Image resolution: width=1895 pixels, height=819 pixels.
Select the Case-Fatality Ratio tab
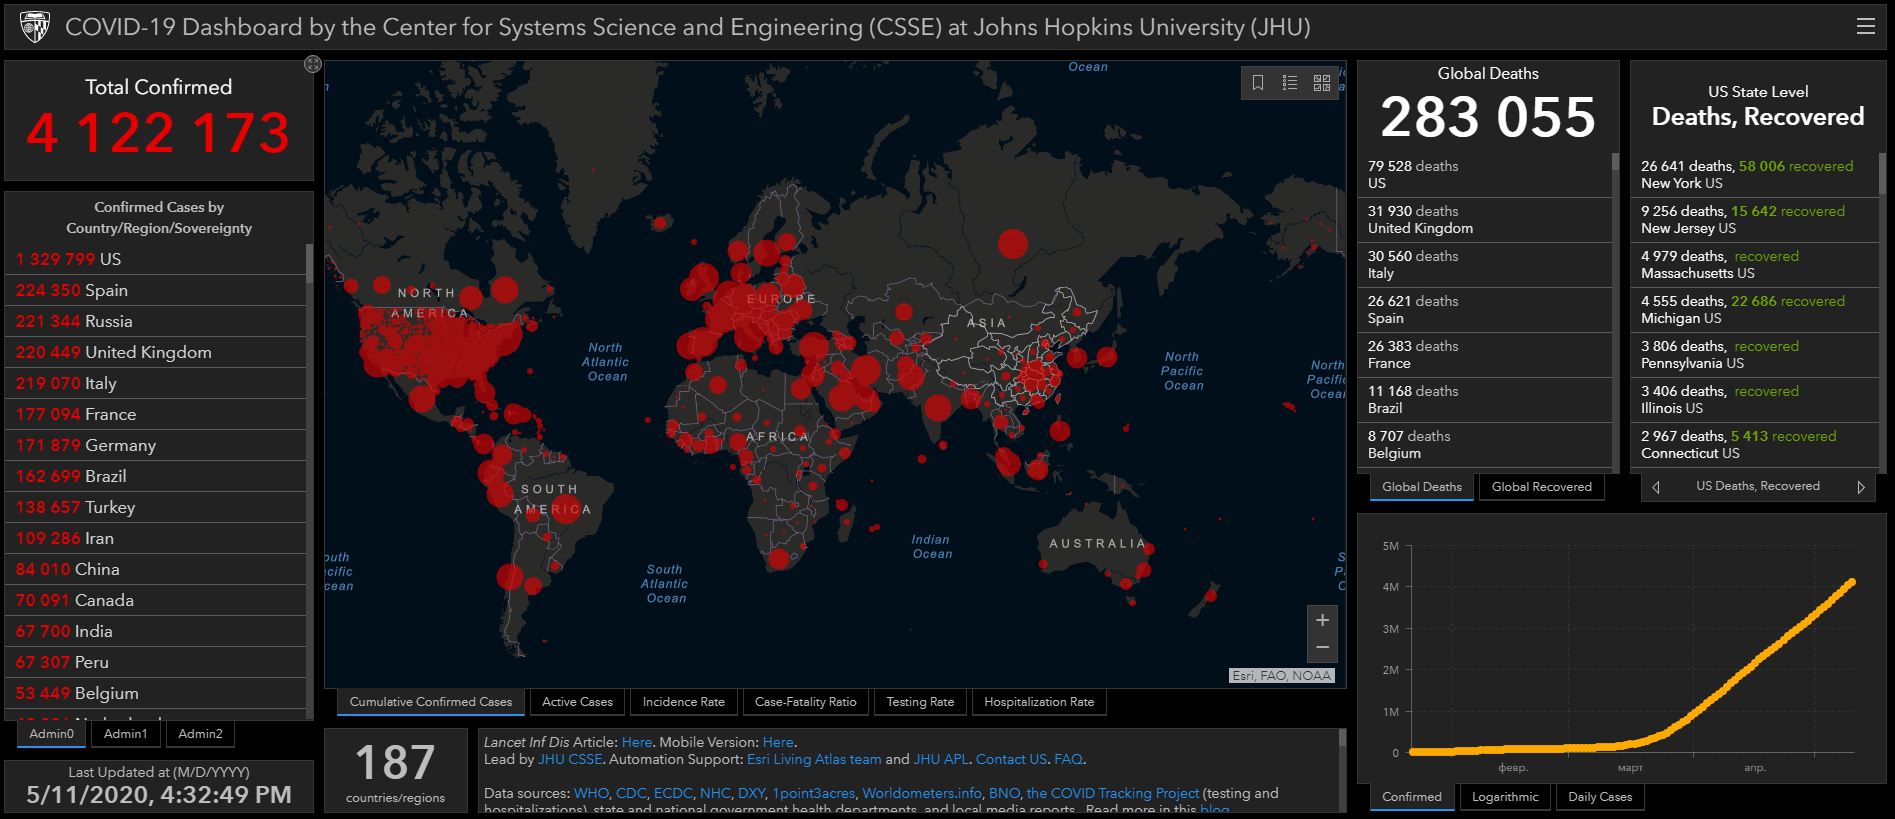point(805,702)
